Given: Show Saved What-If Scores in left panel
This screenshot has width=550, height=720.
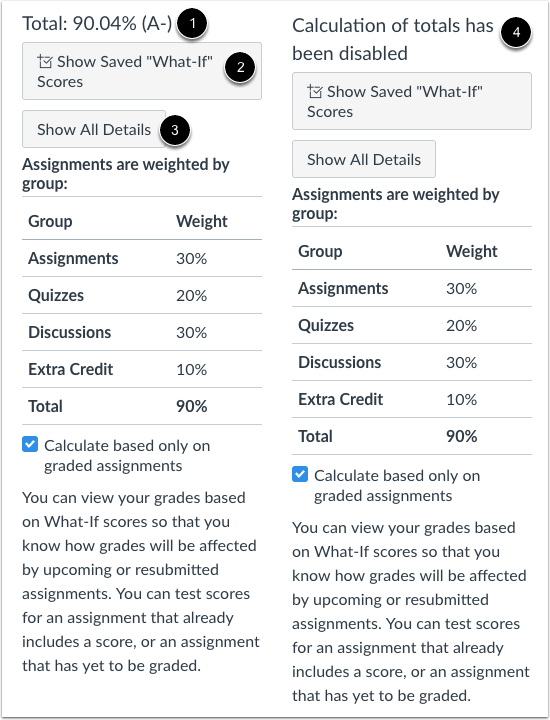Looking at the screenshot, I should 142,71.
